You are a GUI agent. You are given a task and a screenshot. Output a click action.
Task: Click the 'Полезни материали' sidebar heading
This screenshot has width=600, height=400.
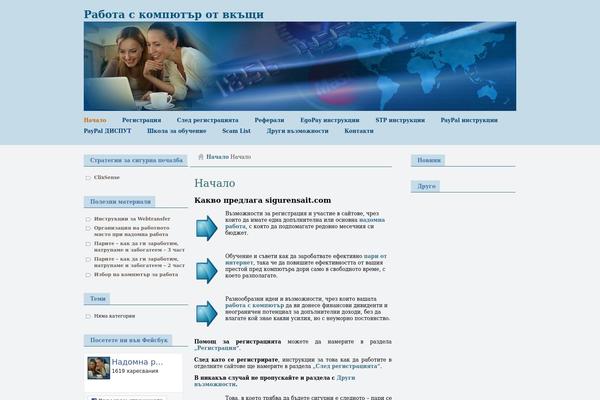tap(120, 202)
